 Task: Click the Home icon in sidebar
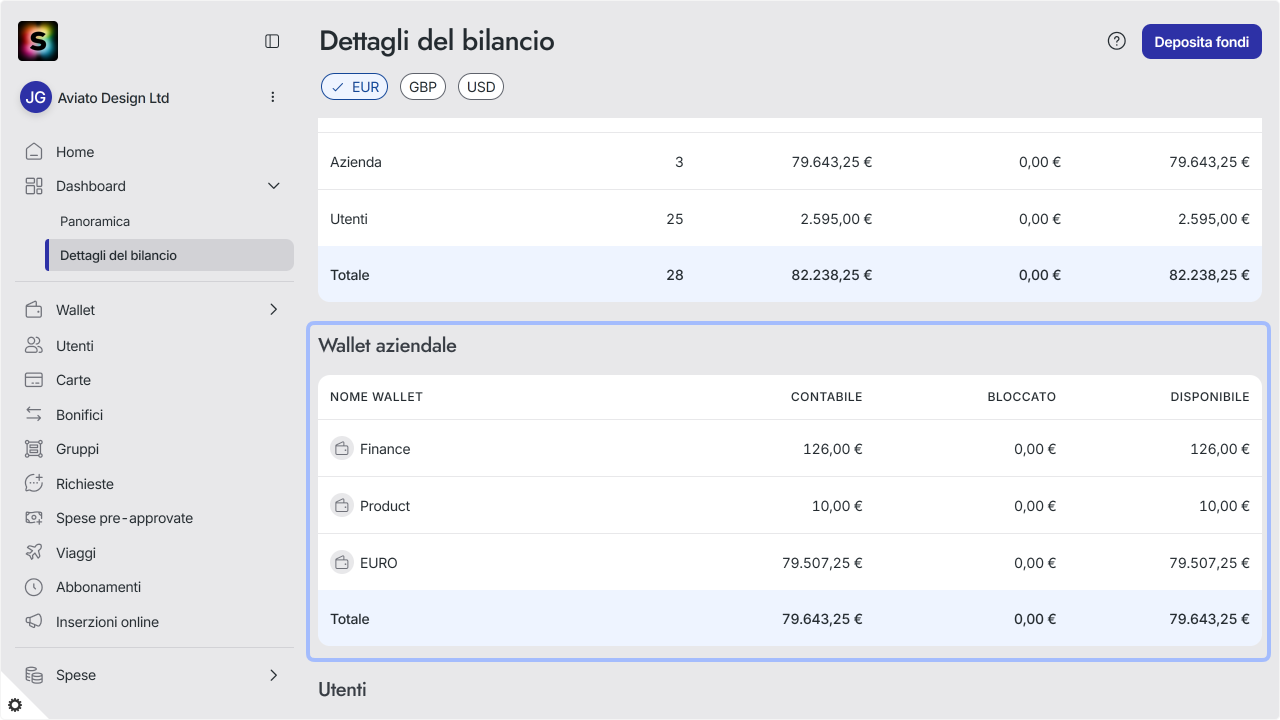click(34, 152)
